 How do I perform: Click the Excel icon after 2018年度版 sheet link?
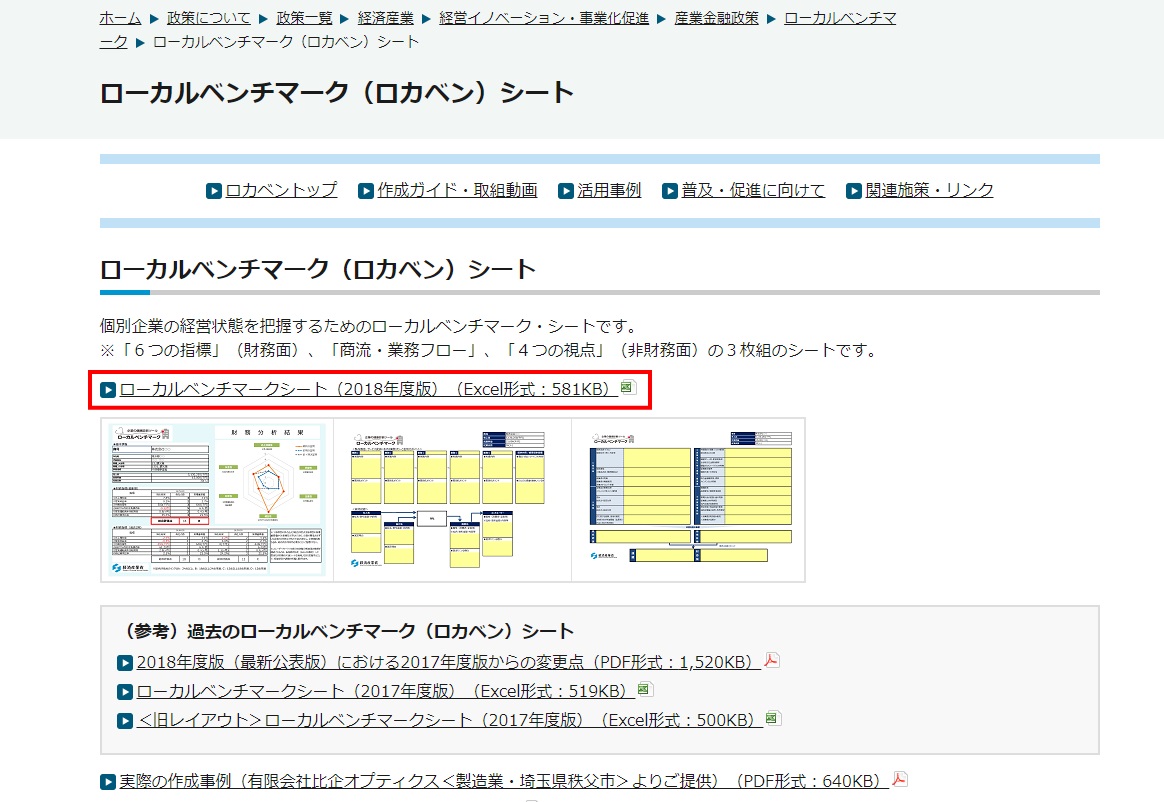pos(628,387)
